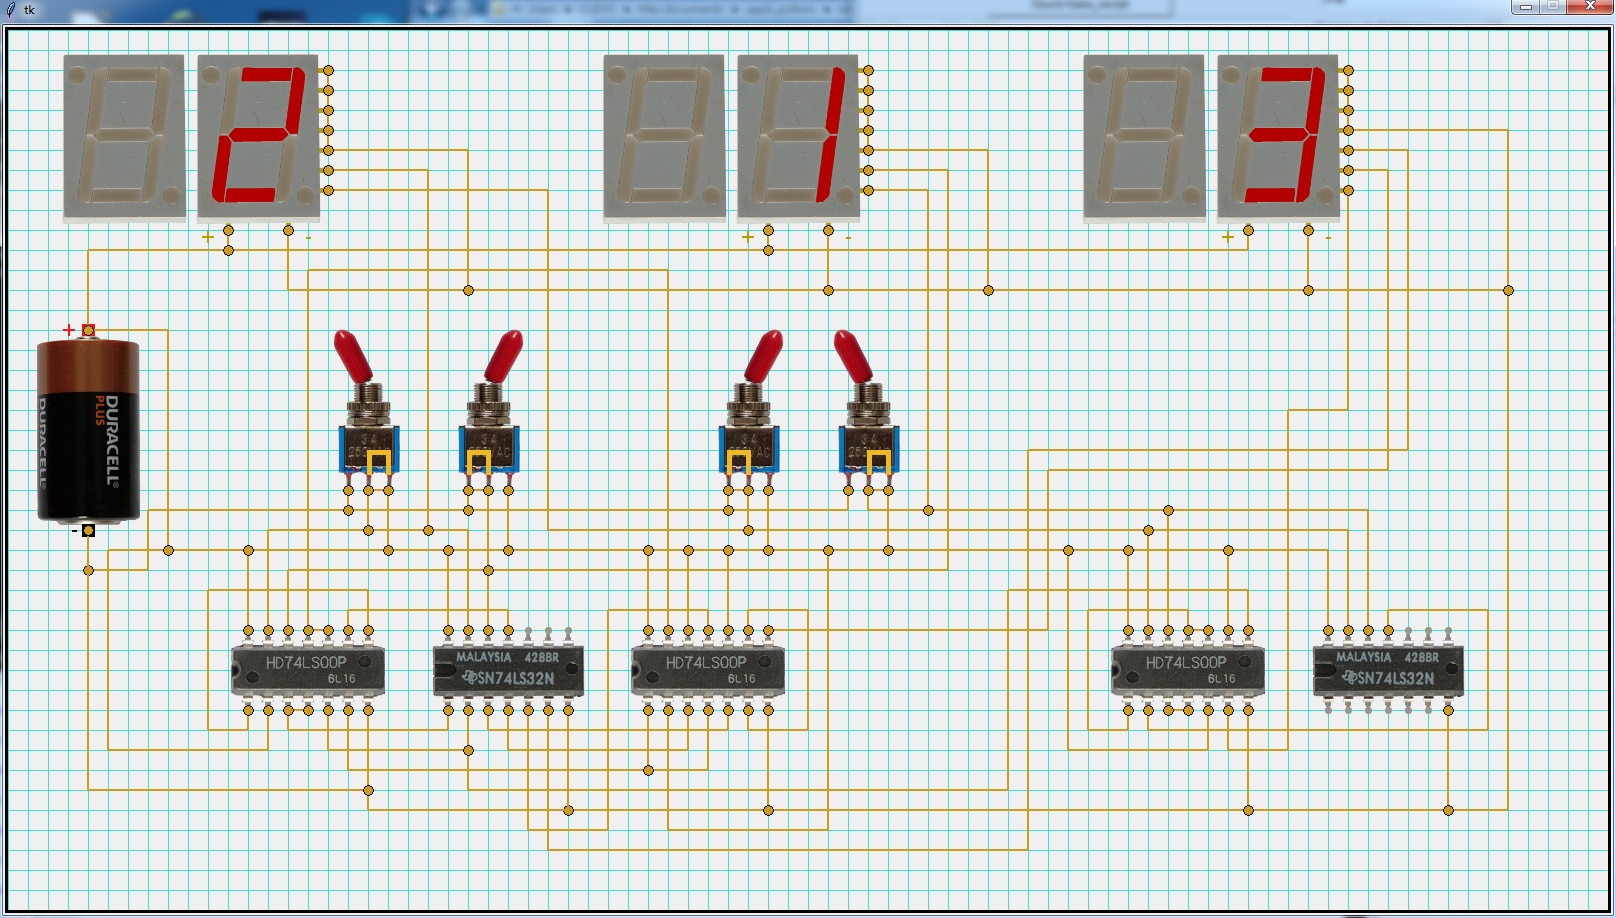The height and width of the screenshot is (918, 1616).
Task: Click the leftmost HD74LS00P chip
Action: click(x=308, y=670)
